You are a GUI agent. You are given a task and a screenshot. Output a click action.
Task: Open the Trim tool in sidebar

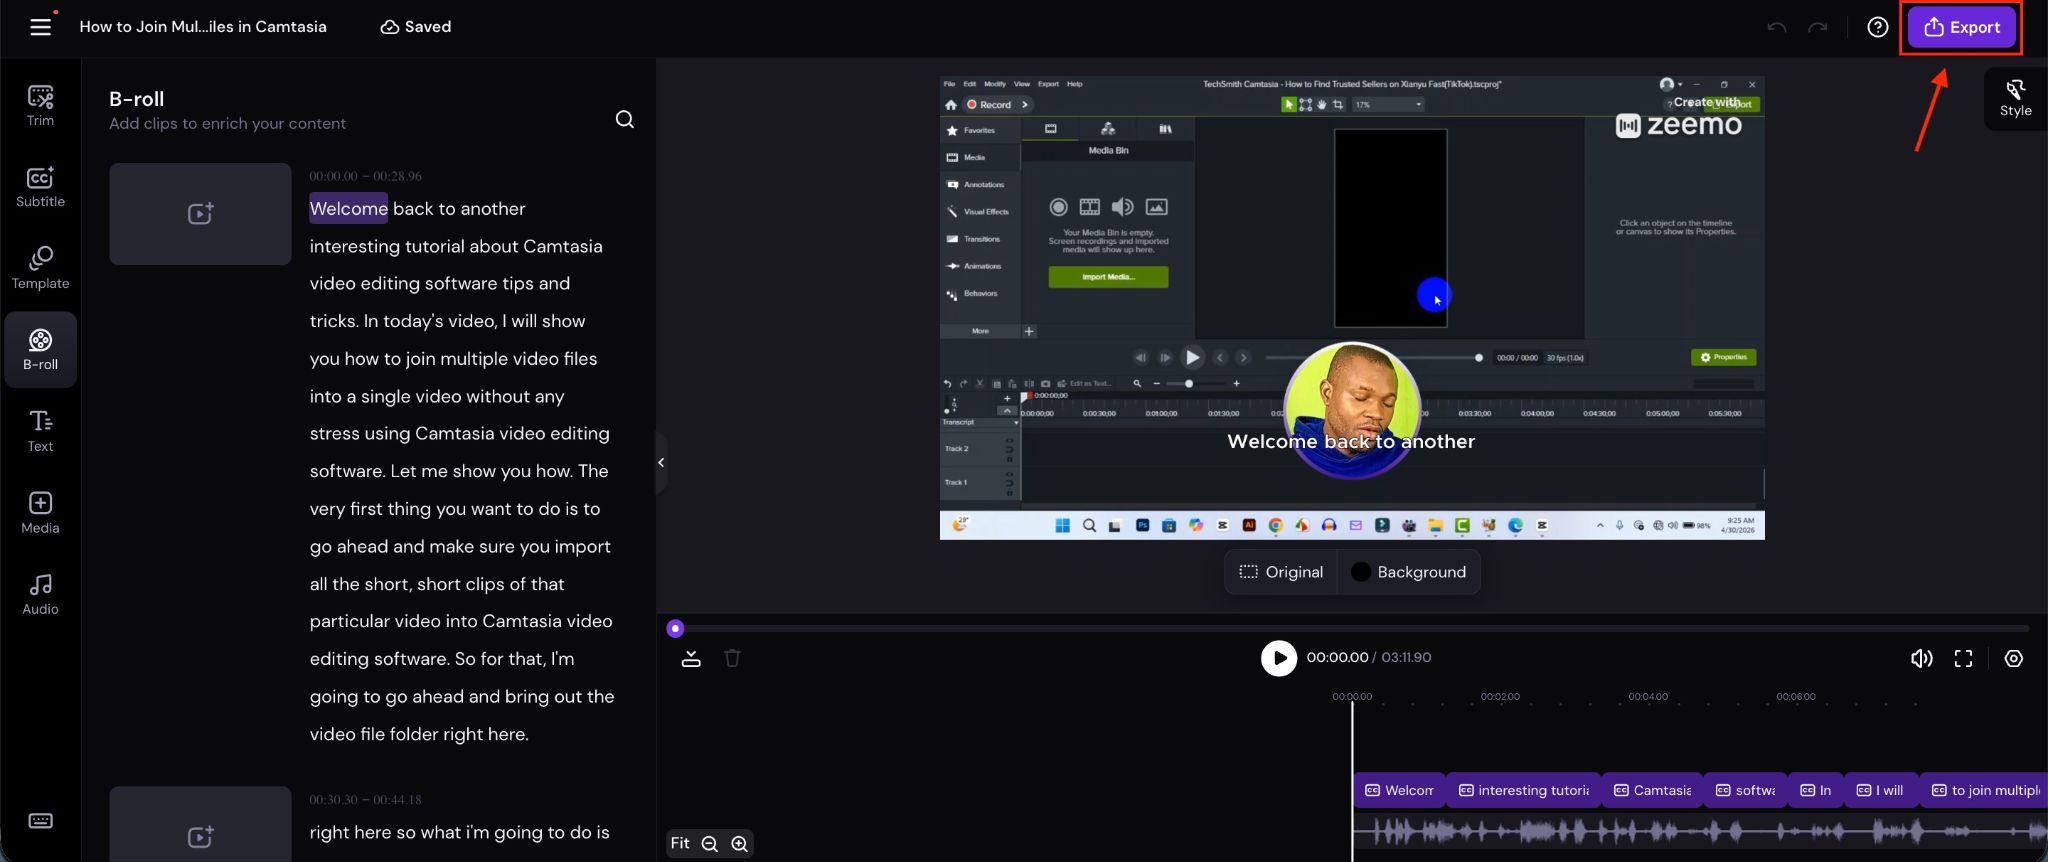pos(40,105)
